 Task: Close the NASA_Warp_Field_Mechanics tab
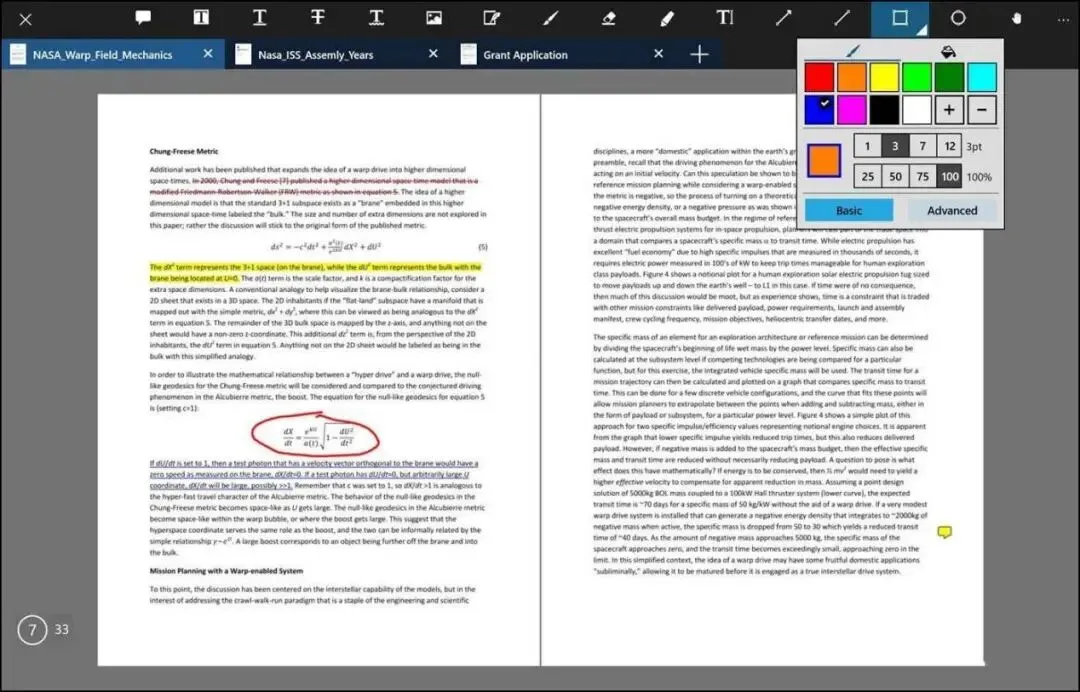click(x=208, y=54)
